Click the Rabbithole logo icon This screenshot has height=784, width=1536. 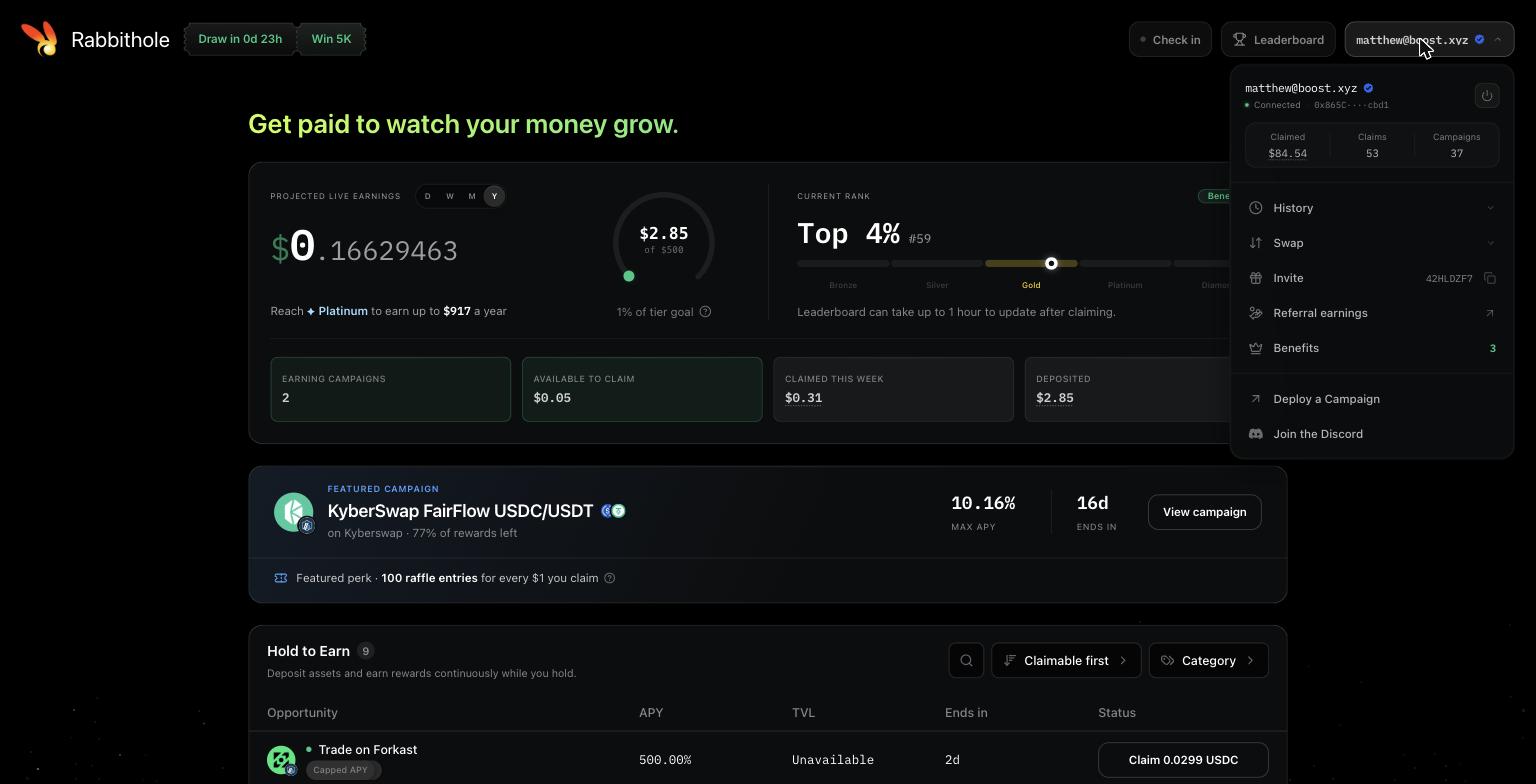(x=39, y=39)
